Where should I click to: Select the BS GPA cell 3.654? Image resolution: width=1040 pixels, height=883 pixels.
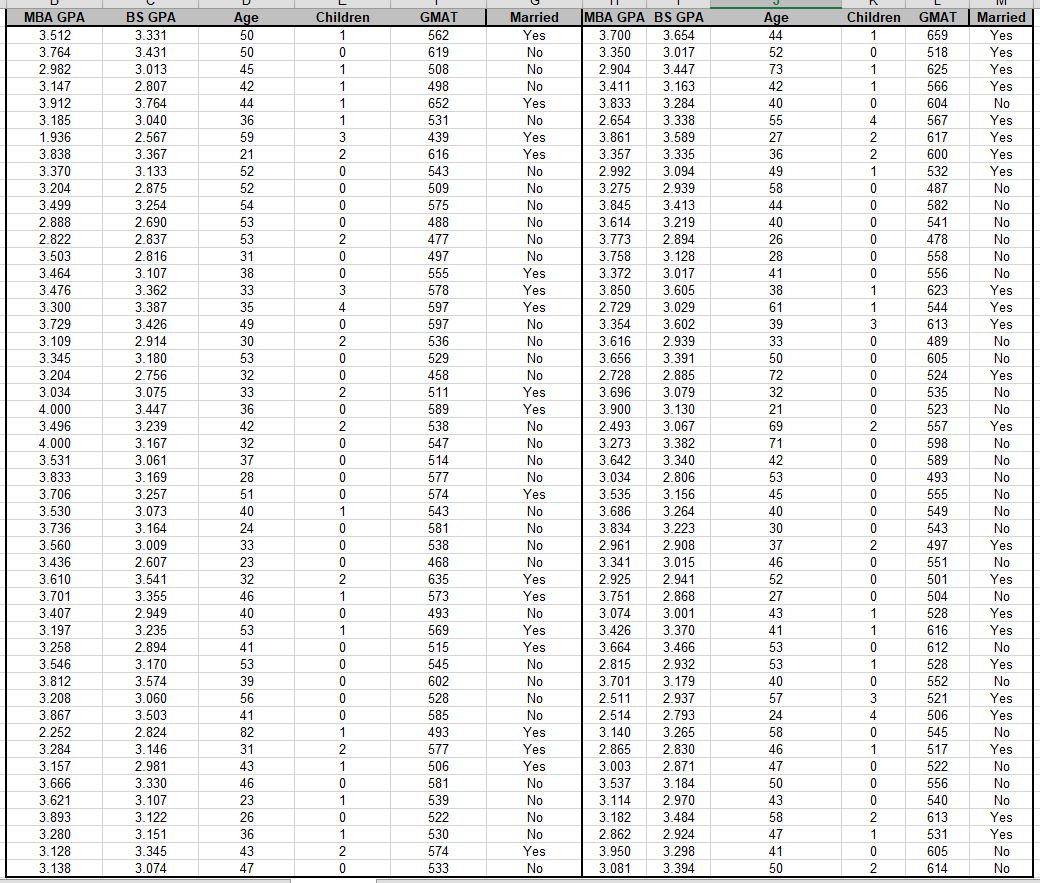(x=679, y=35)
